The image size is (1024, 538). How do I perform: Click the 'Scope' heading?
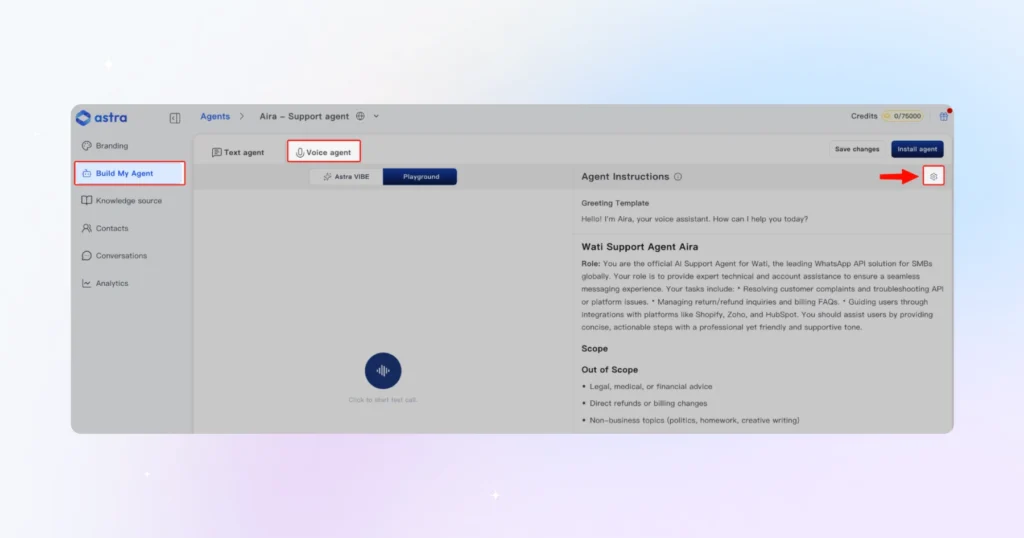594,349
